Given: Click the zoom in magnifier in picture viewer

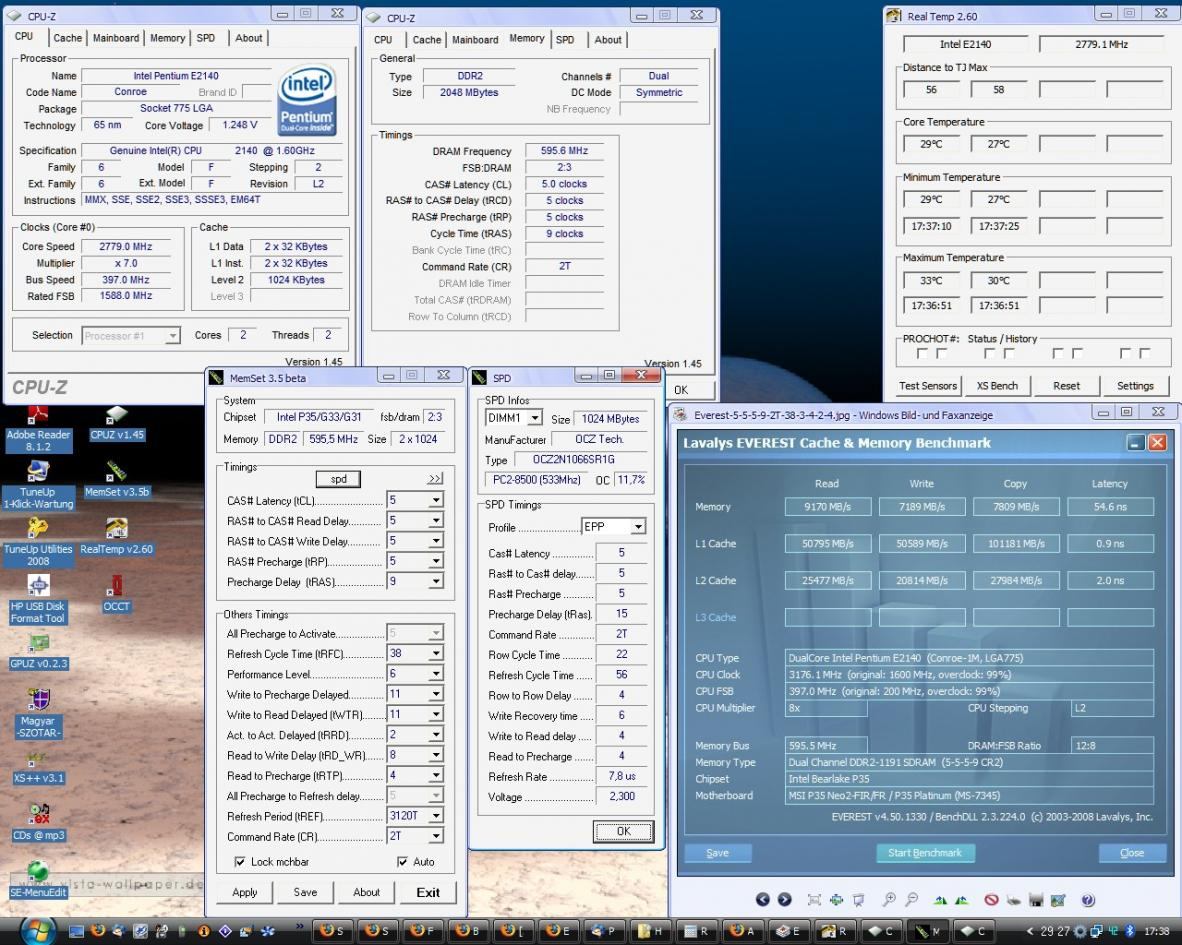Looking at the screenshot, I should pyautogui.click(x=890, y=899).
